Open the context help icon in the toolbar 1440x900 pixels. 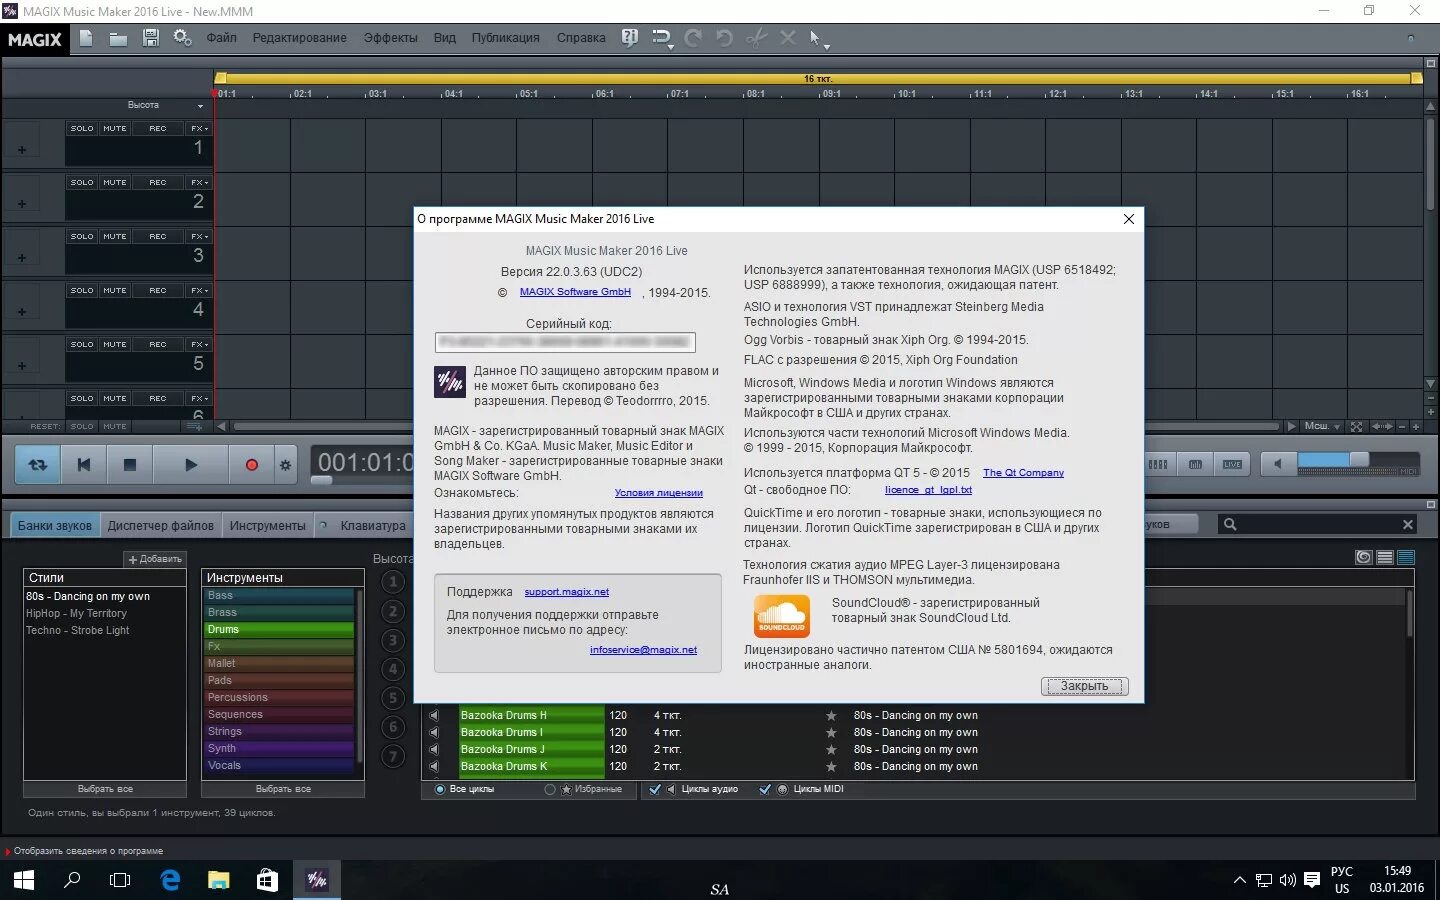pyautogui.click(x=630, y=38)
